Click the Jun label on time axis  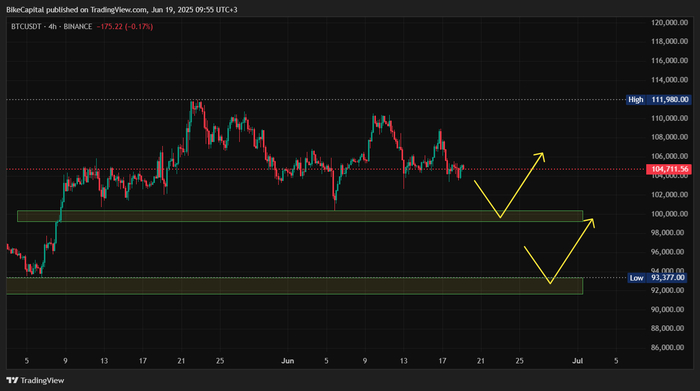(288, 361)
